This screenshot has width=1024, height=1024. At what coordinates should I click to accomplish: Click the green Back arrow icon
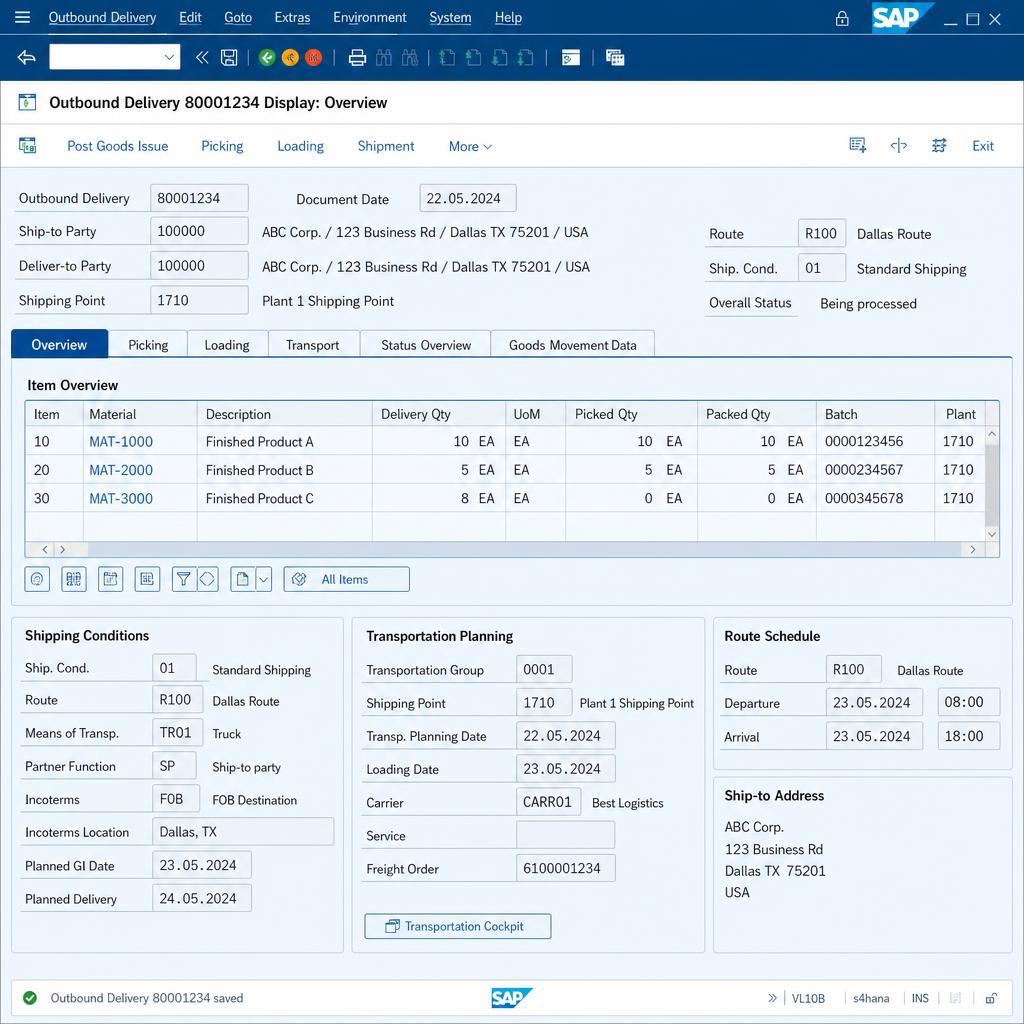pos(266,58)
